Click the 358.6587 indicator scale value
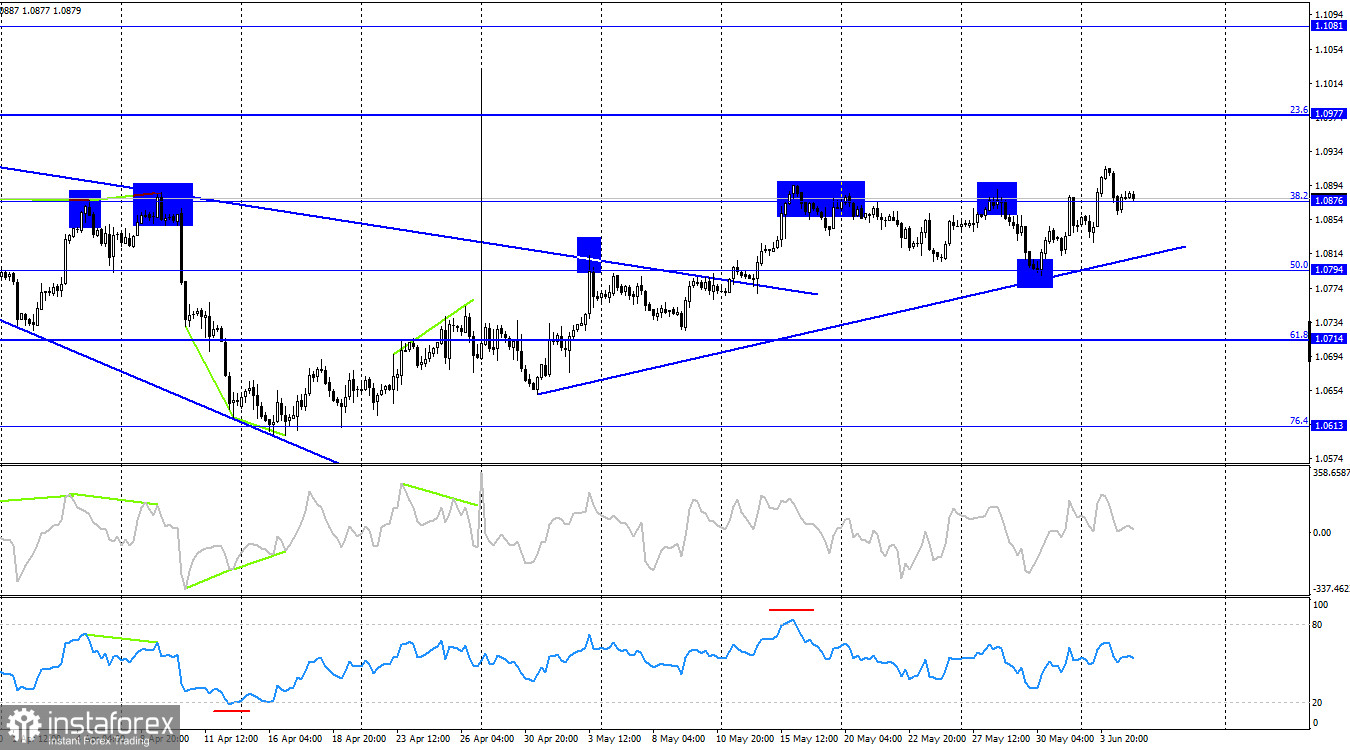1350x750 pixels. [x=1330, y=471]
